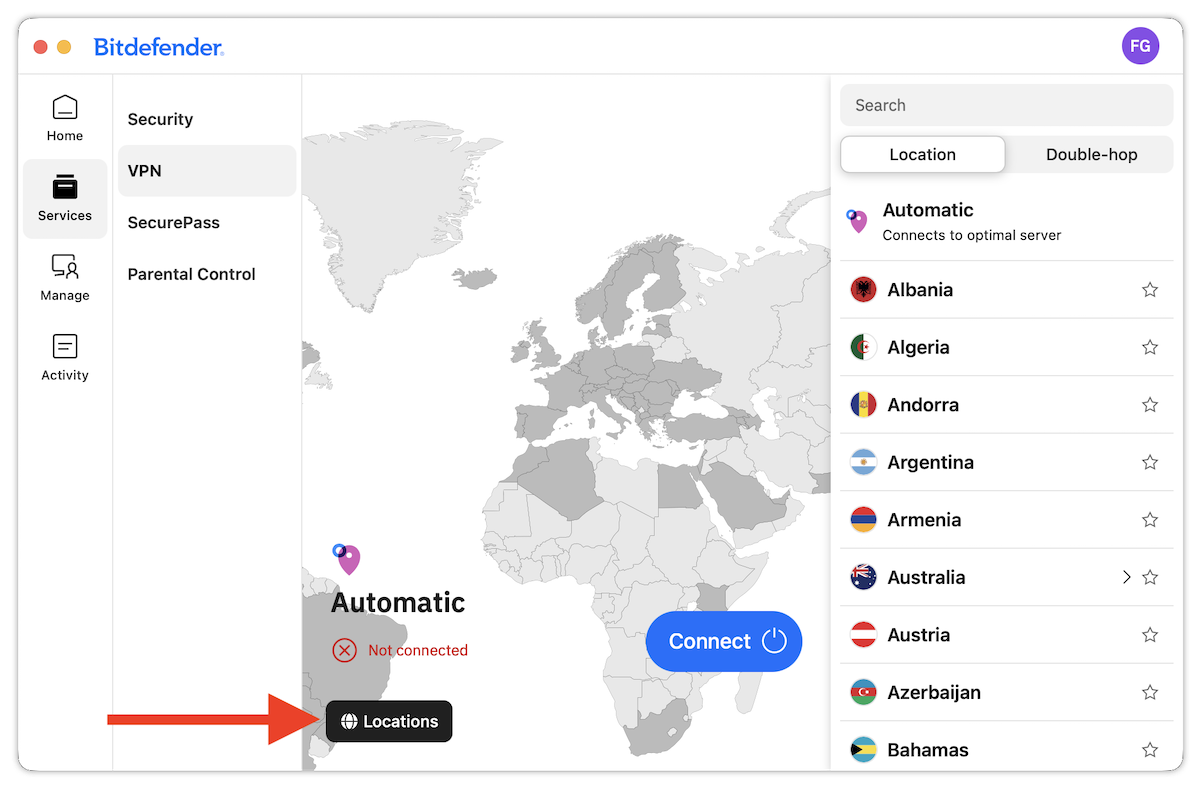Click the blue Connect button
The image size is (1200, 790).
tap(724, 641)
